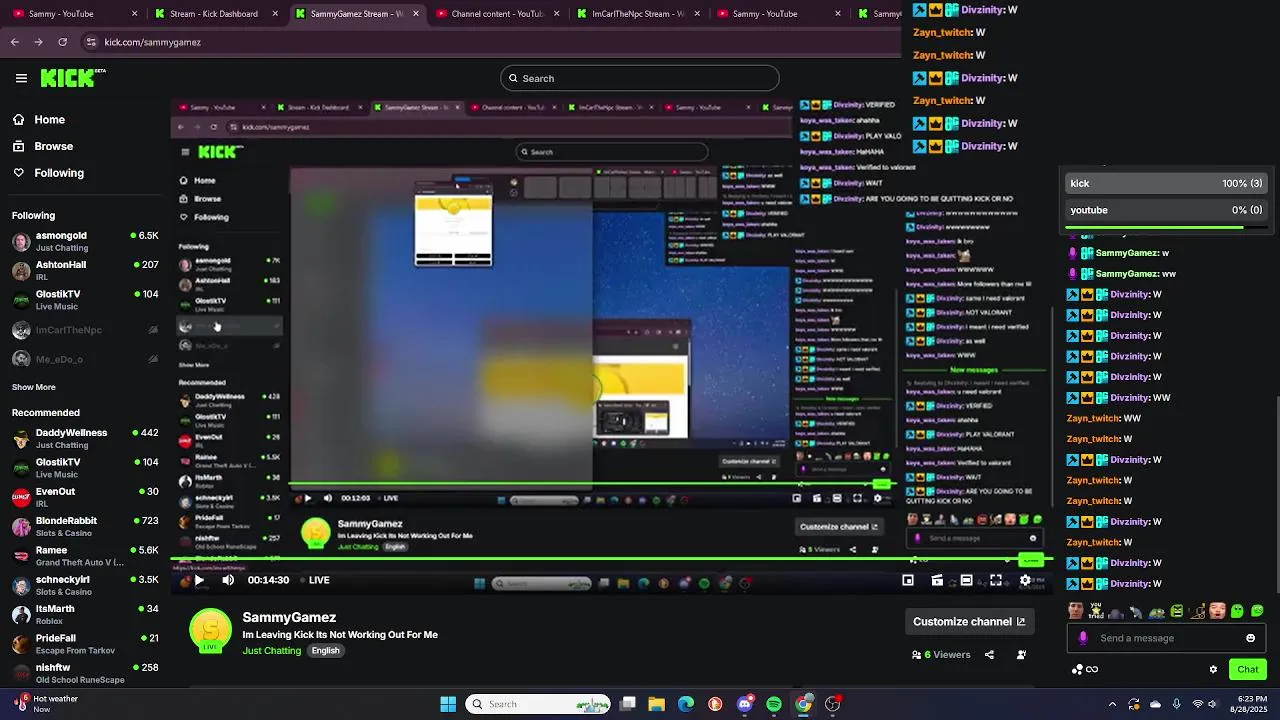Viewport: 1280px width, 720px height.
Task: Open mini player from the player controls
Action: coord(908,580)
